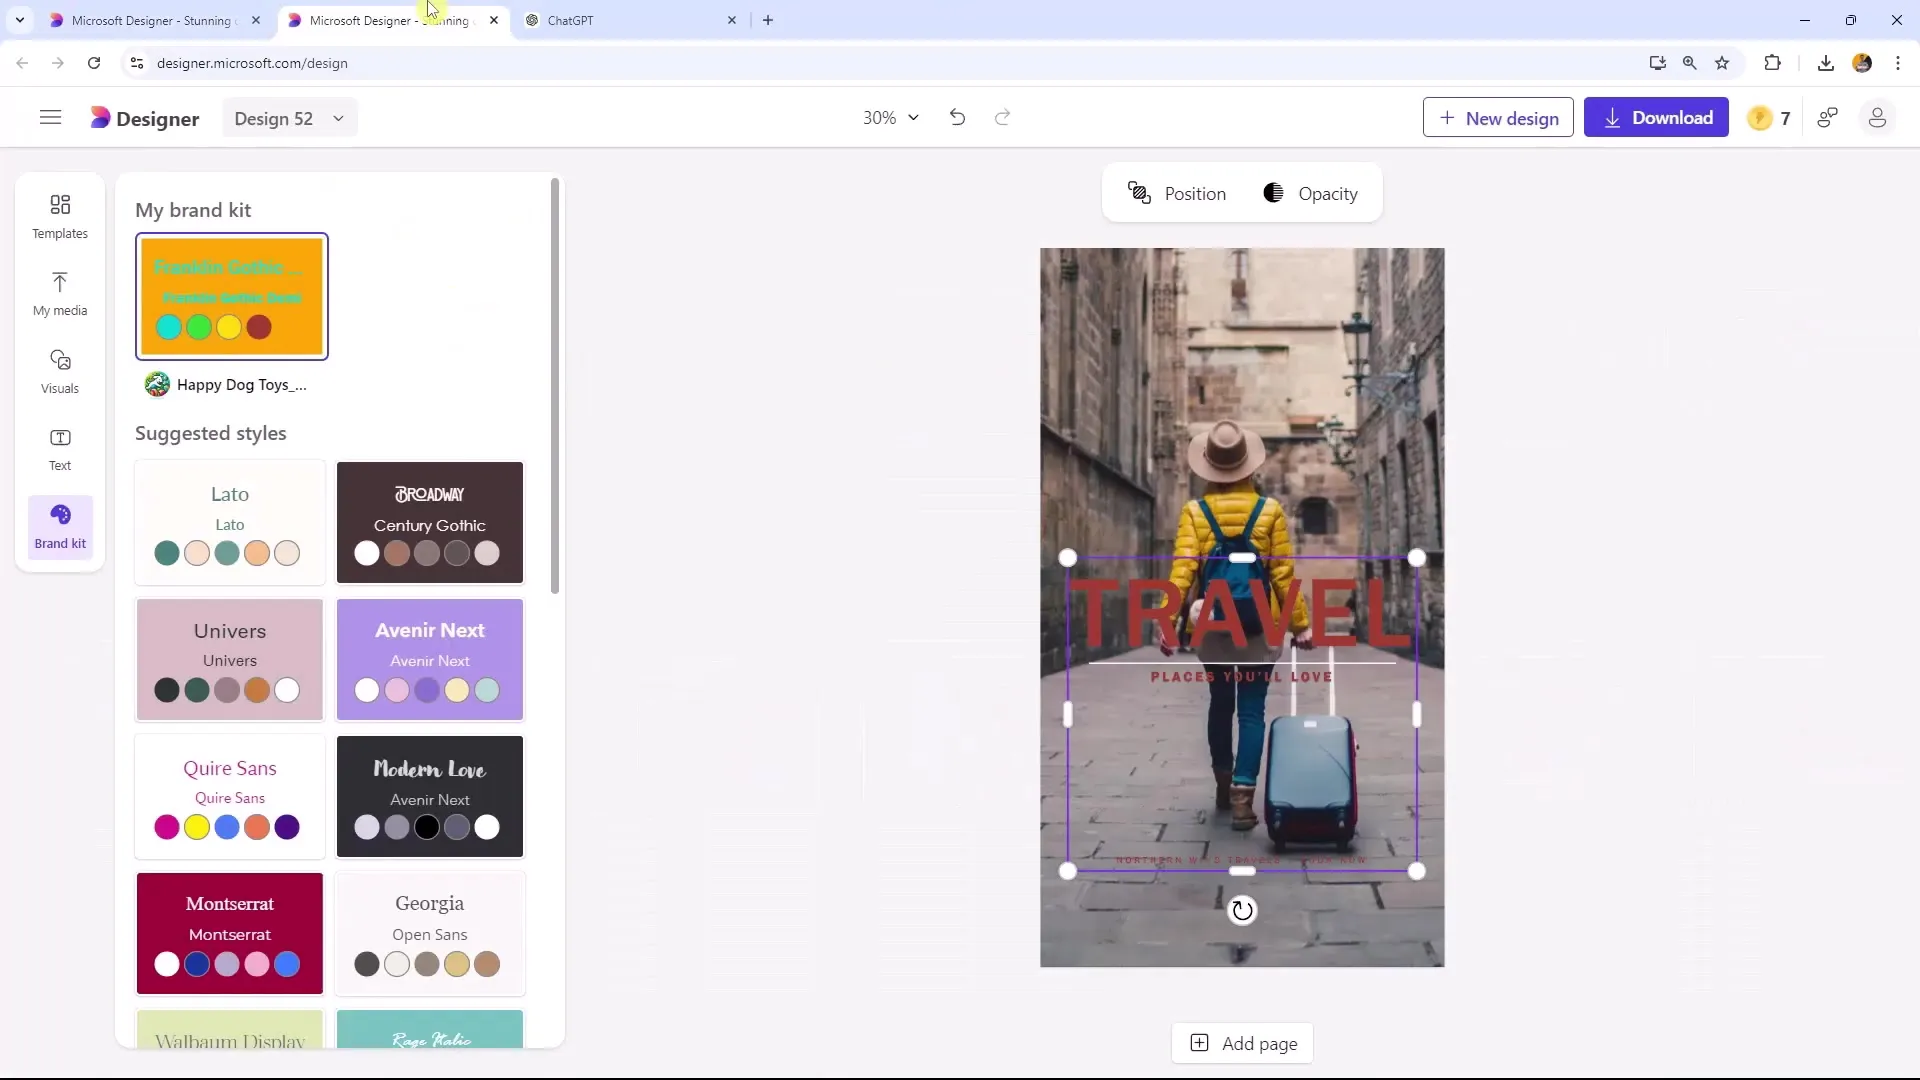Viewport: 1920px width, 1080px height.
Task: Apply the Rage Italic teal style
Action: (430, 1029)
